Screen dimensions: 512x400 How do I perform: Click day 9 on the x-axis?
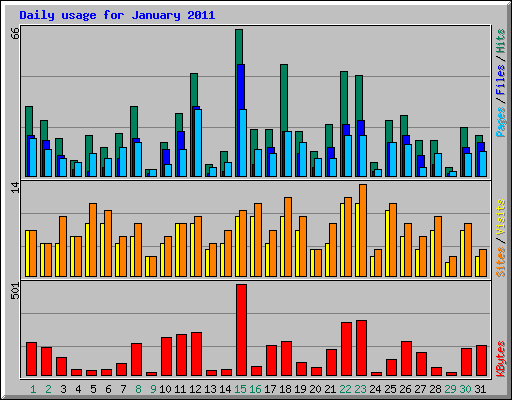click(x=153, y=389)
